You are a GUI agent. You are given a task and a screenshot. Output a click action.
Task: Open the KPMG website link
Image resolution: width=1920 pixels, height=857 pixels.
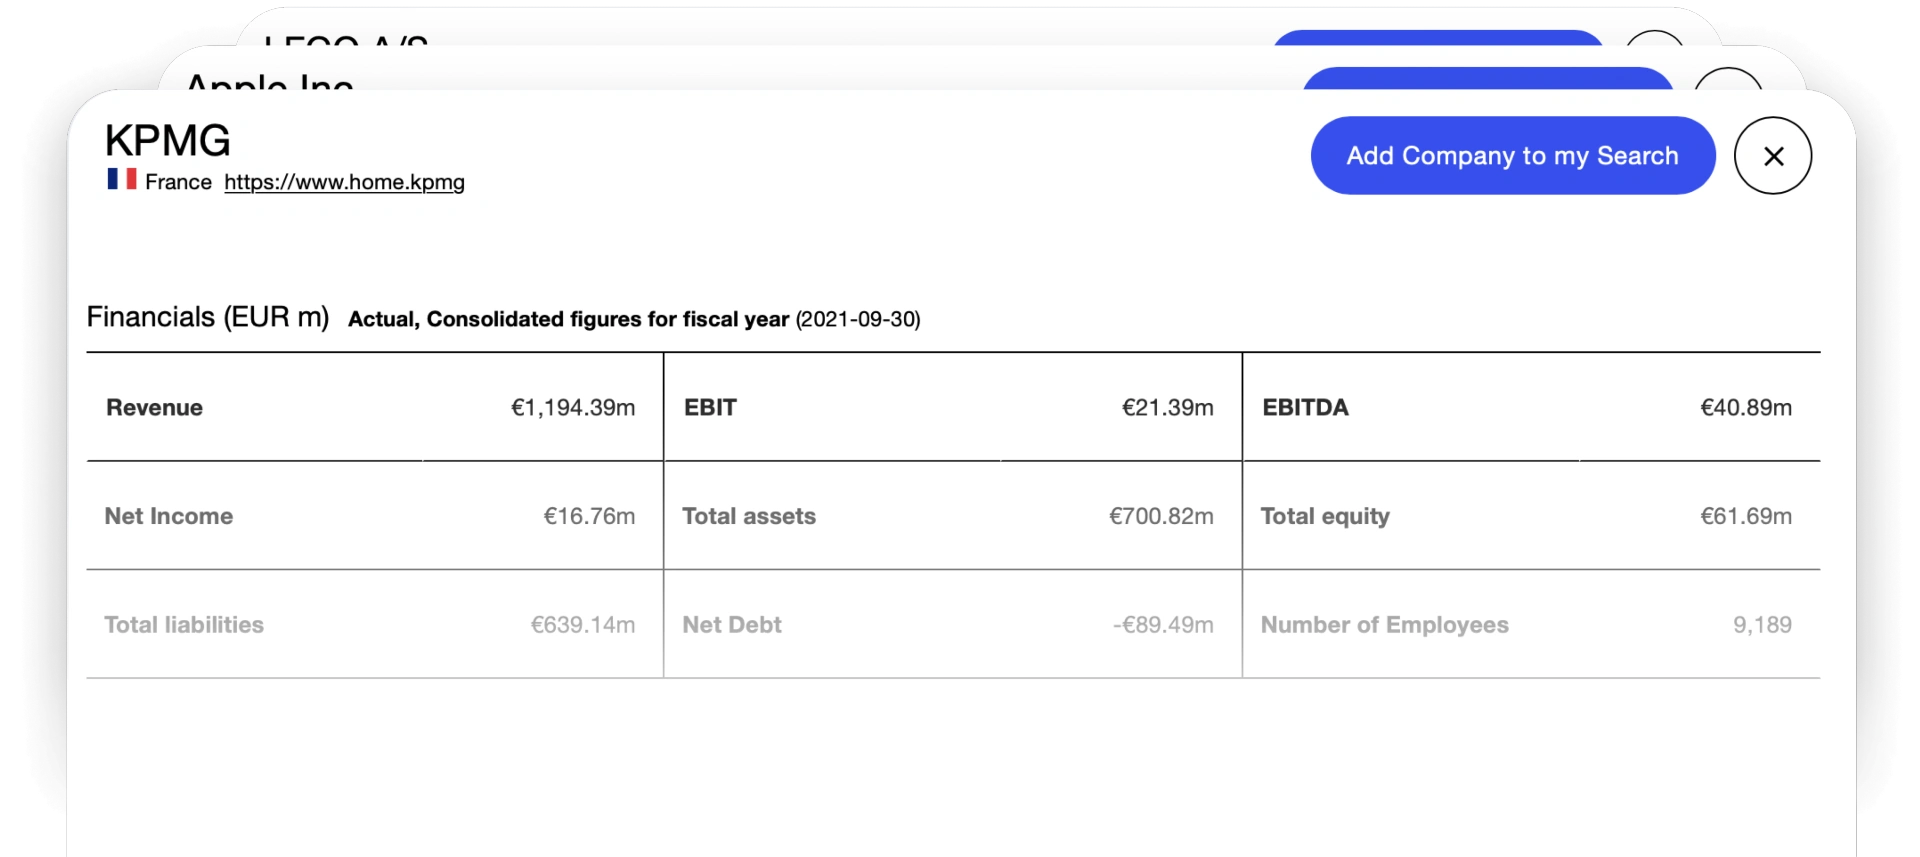click(x=344, y=182)
